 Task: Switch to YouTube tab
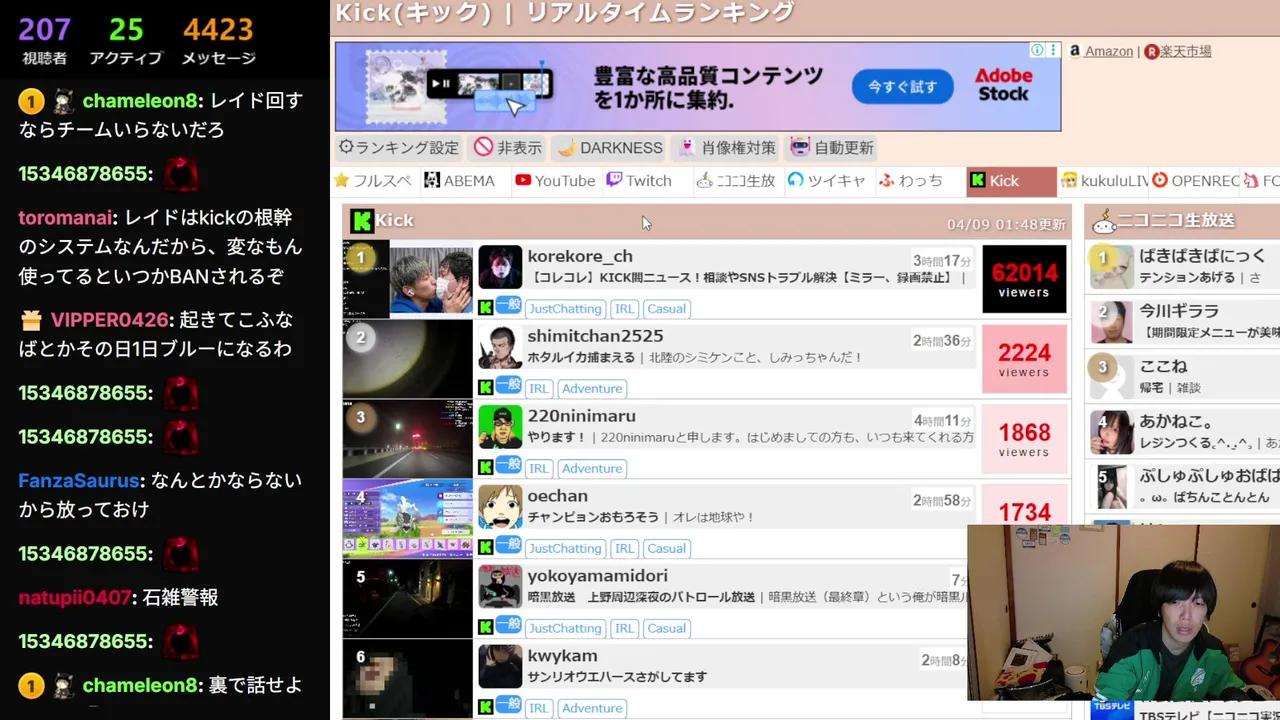(555, 181)
